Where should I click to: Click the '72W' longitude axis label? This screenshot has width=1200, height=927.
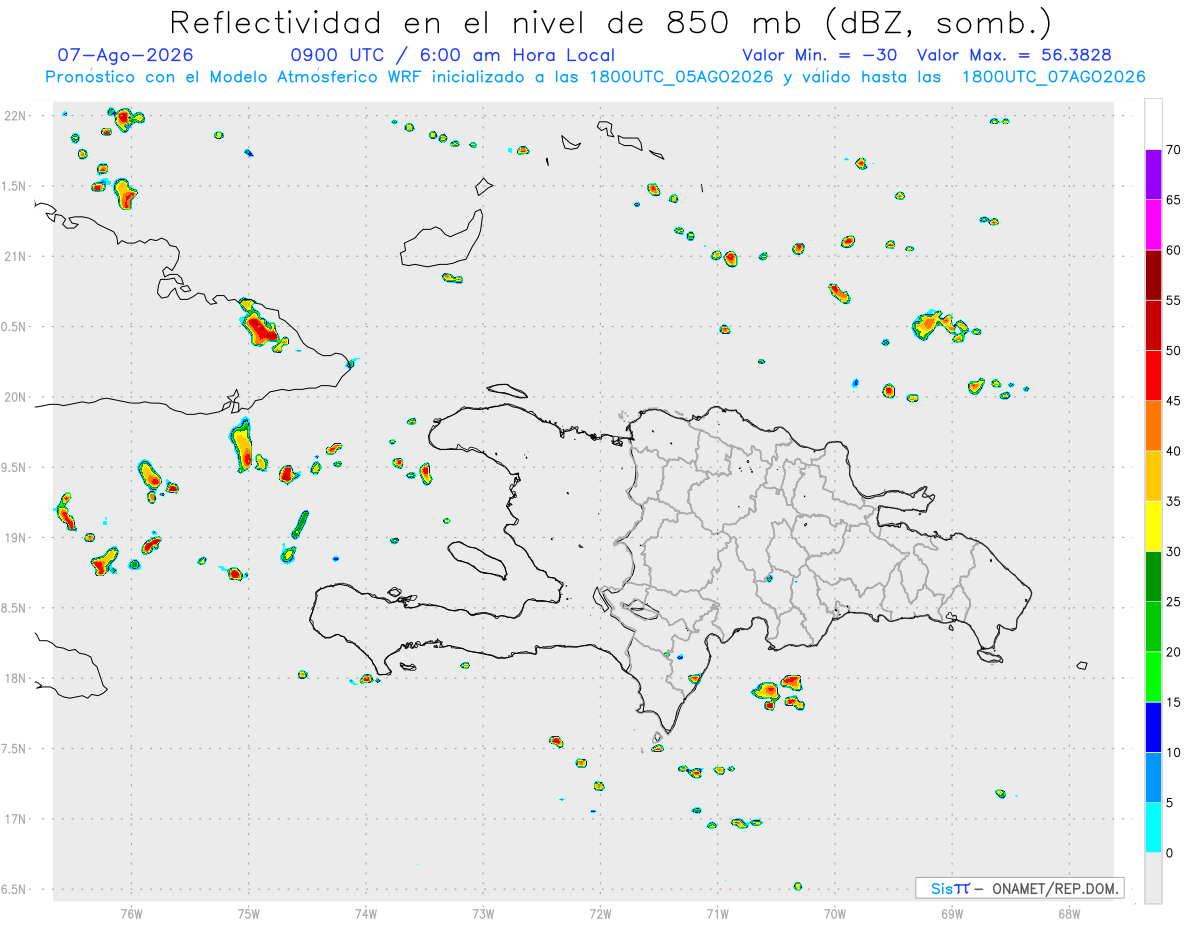600,912
